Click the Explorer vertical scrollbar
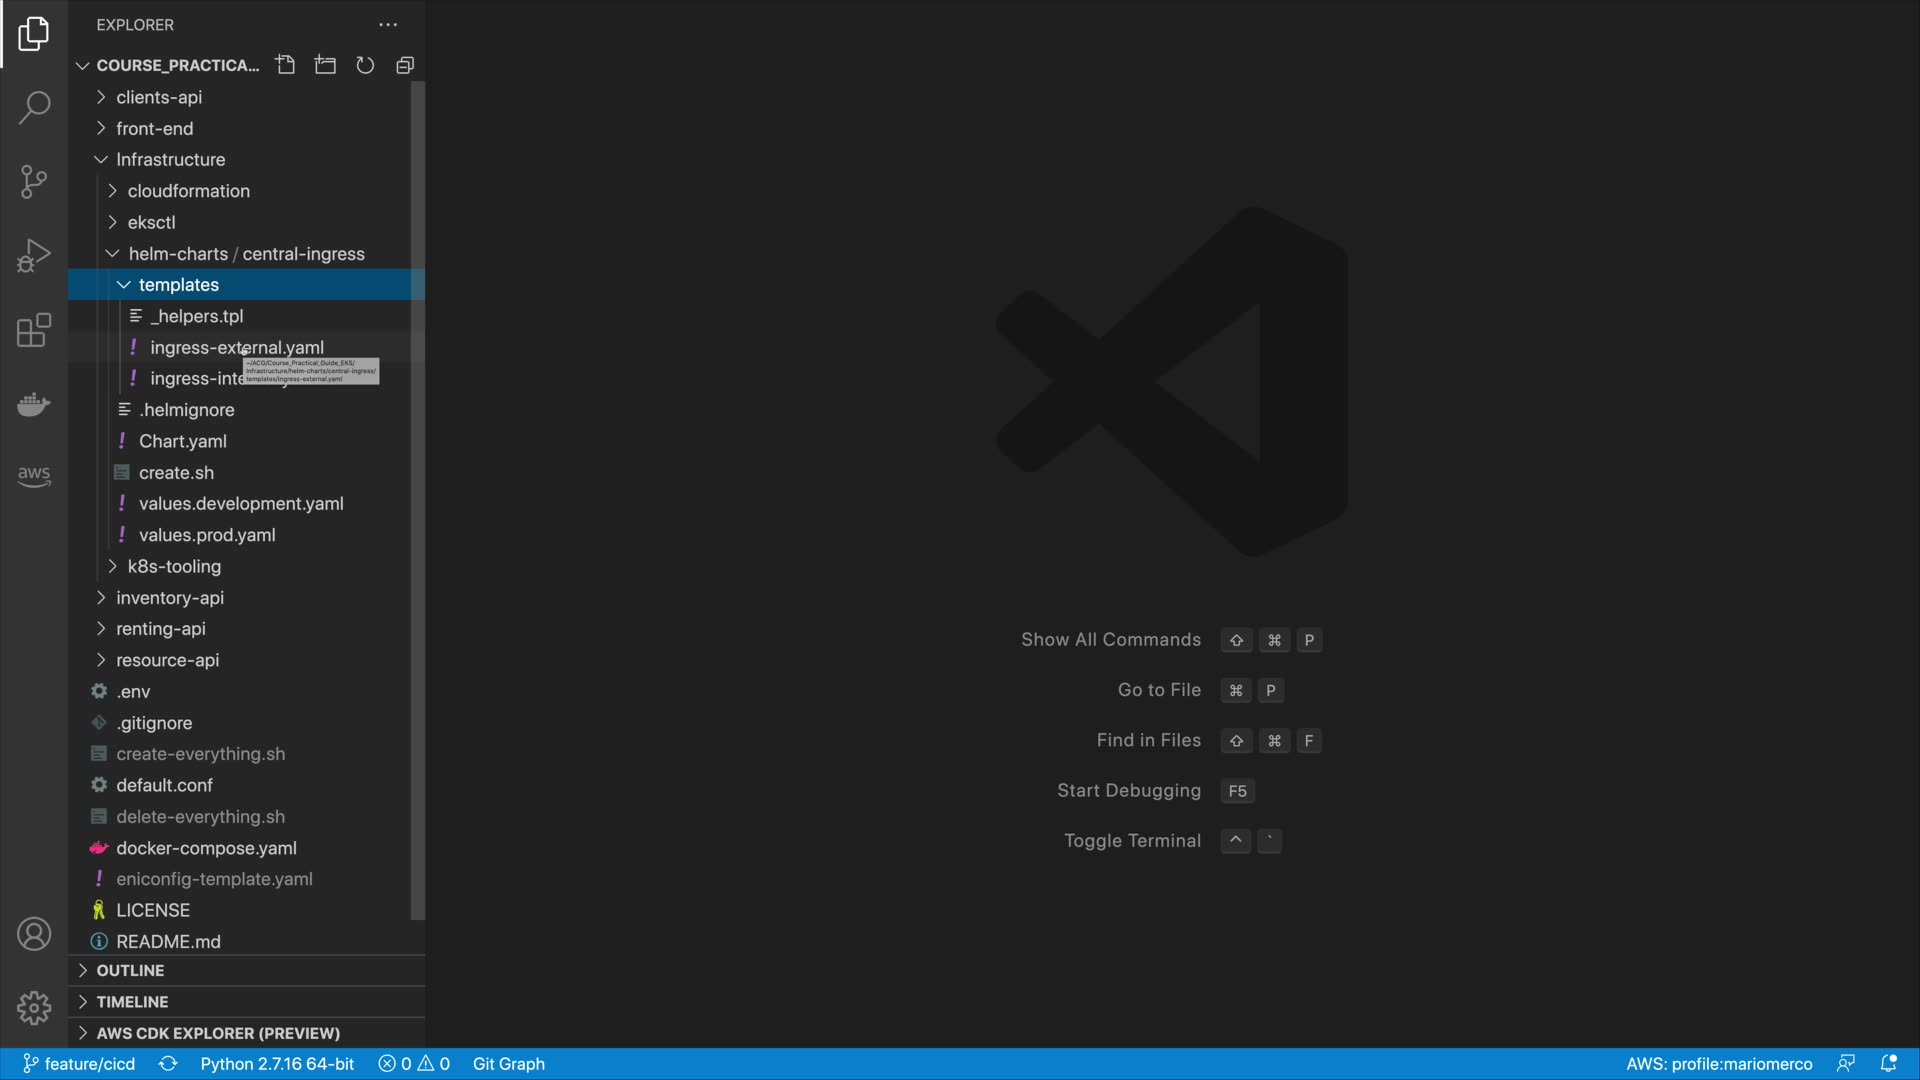 pos(418,500)
